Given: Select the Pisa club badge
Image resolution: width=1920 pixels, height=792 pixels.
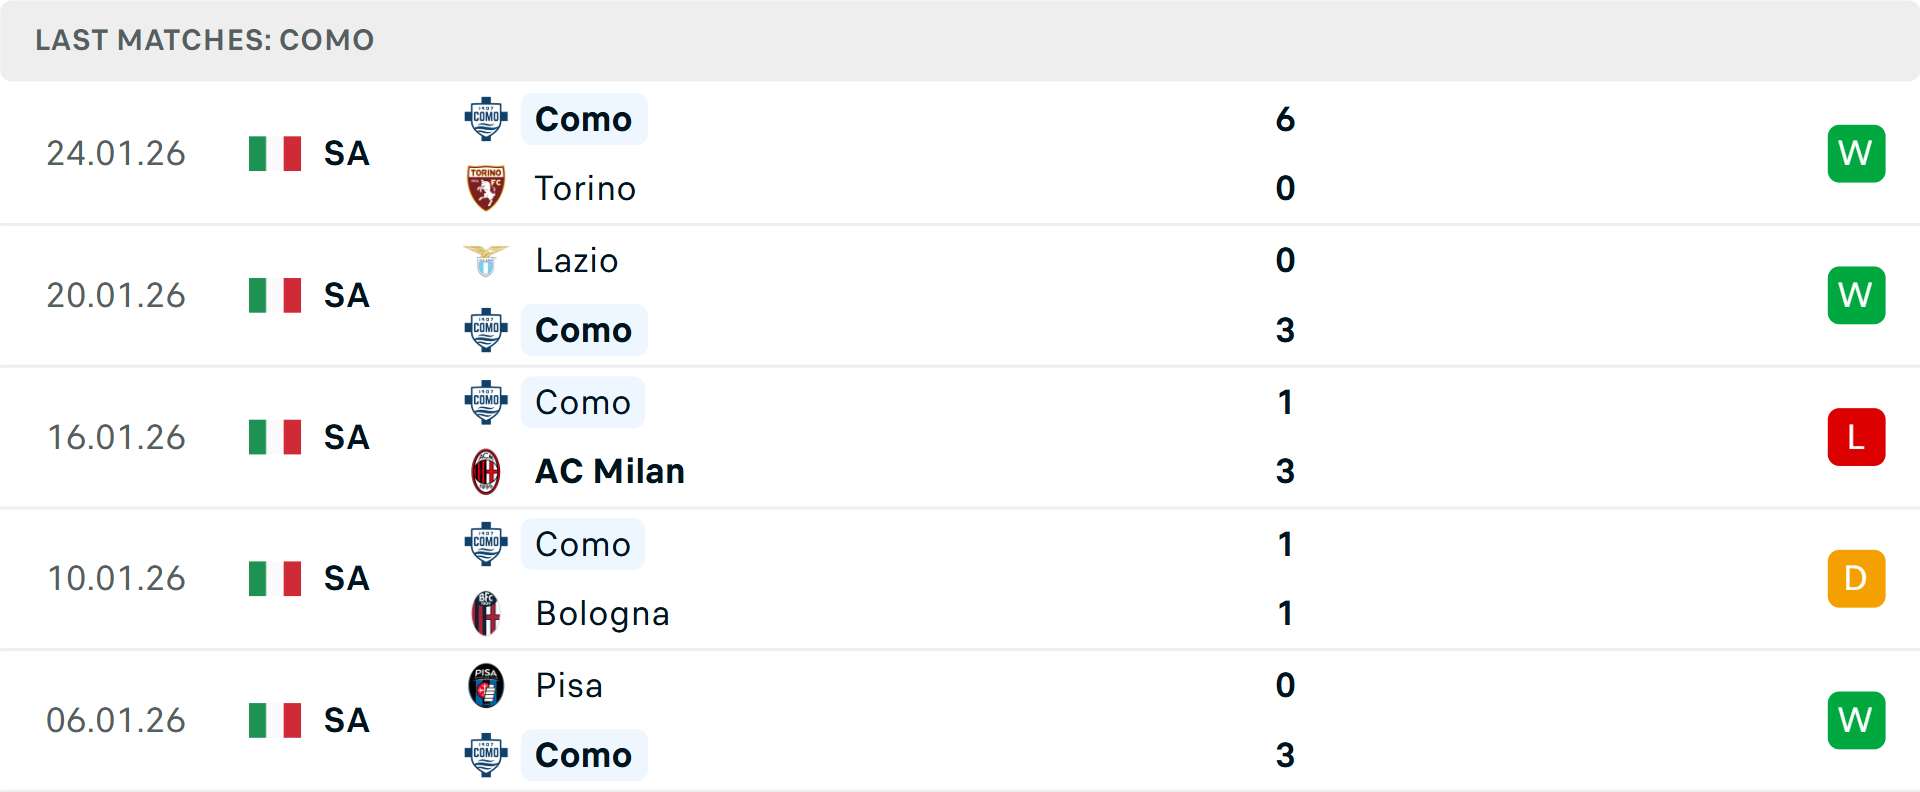Looking at the screenshot, I should point(486,686).
